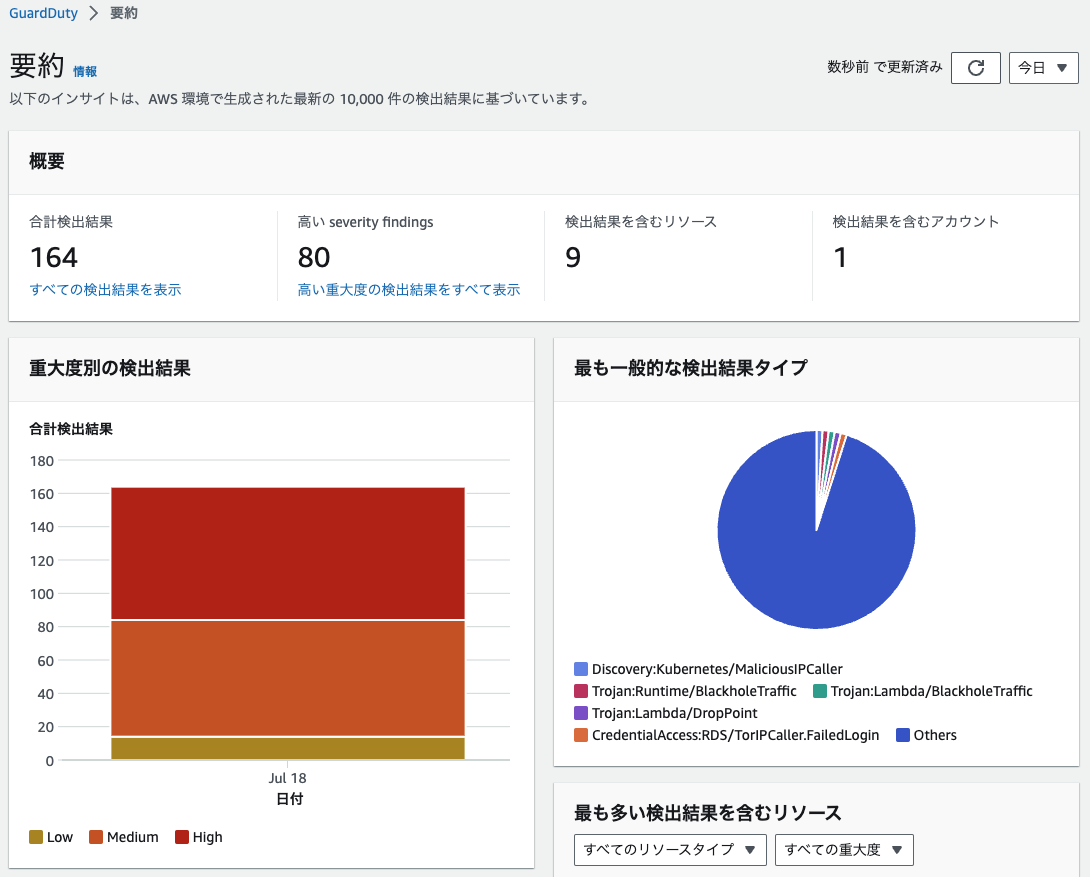This screenshot has width=1090, height=877.
Task: Click the accounts count 1
Action: (x=840, y=258)
